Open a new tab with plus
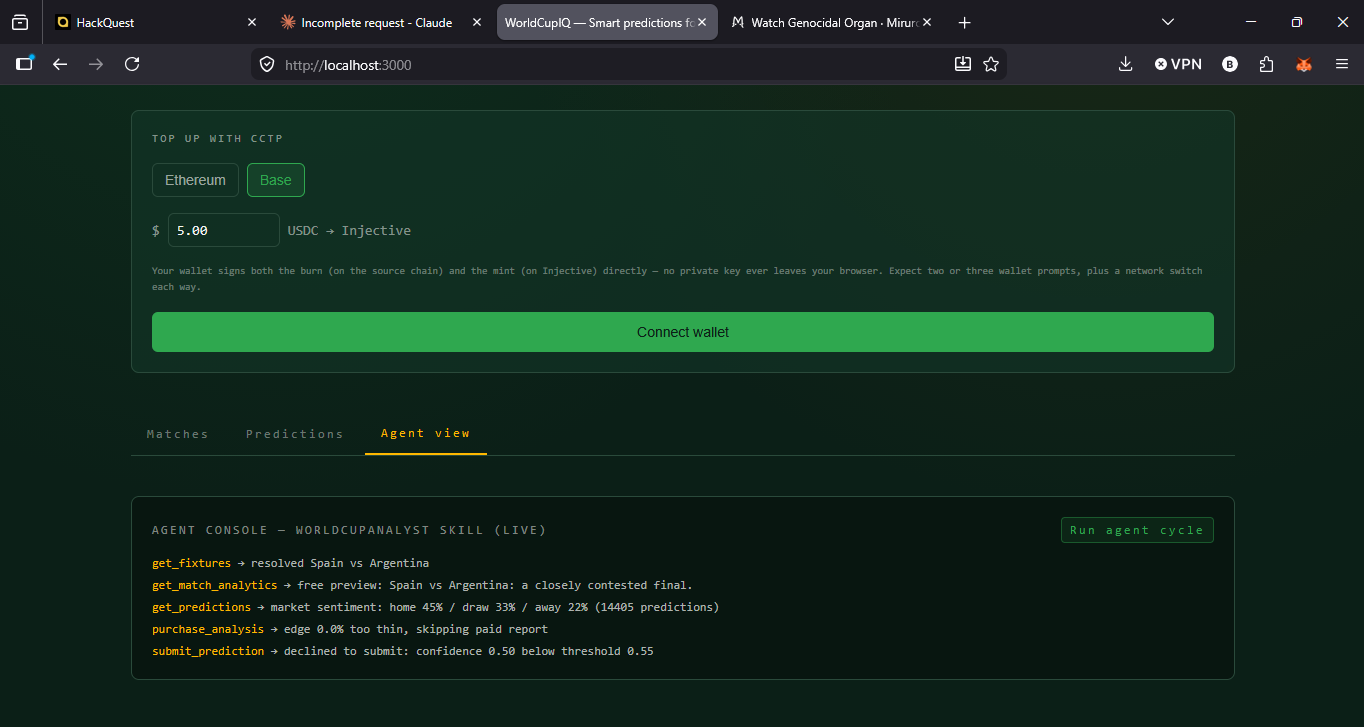1364x727 pixels. 964,22
